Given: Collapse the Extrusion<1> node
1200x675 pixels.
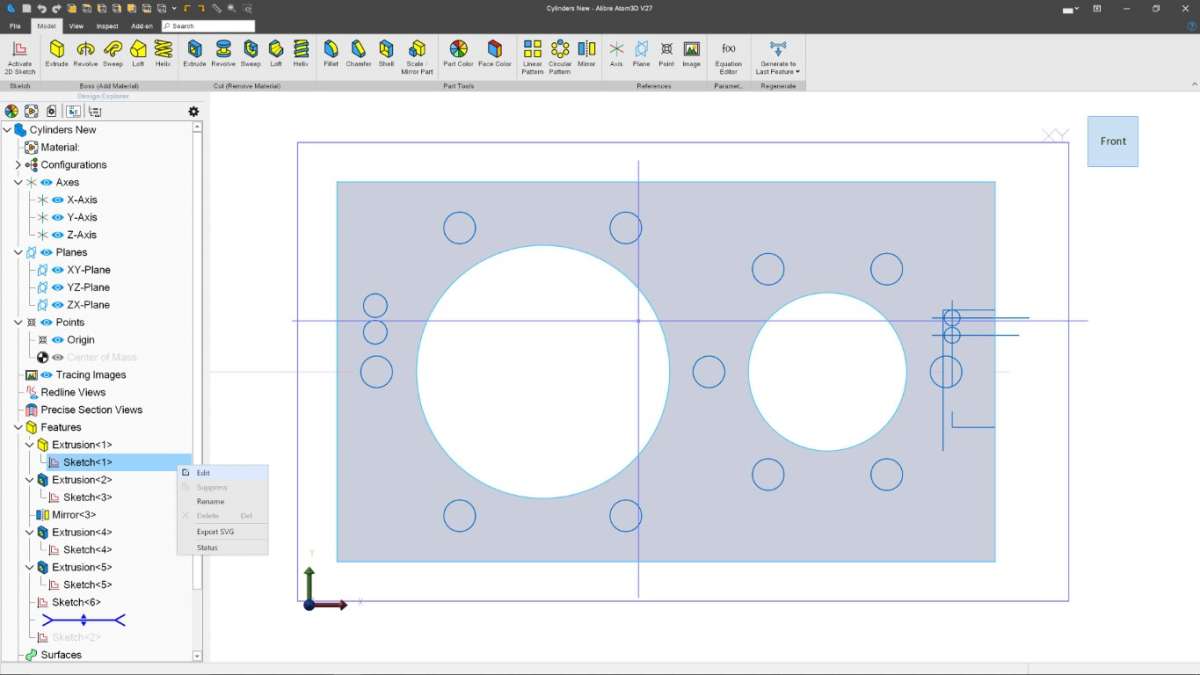Looking at the screenshot, I should (29, 445).
